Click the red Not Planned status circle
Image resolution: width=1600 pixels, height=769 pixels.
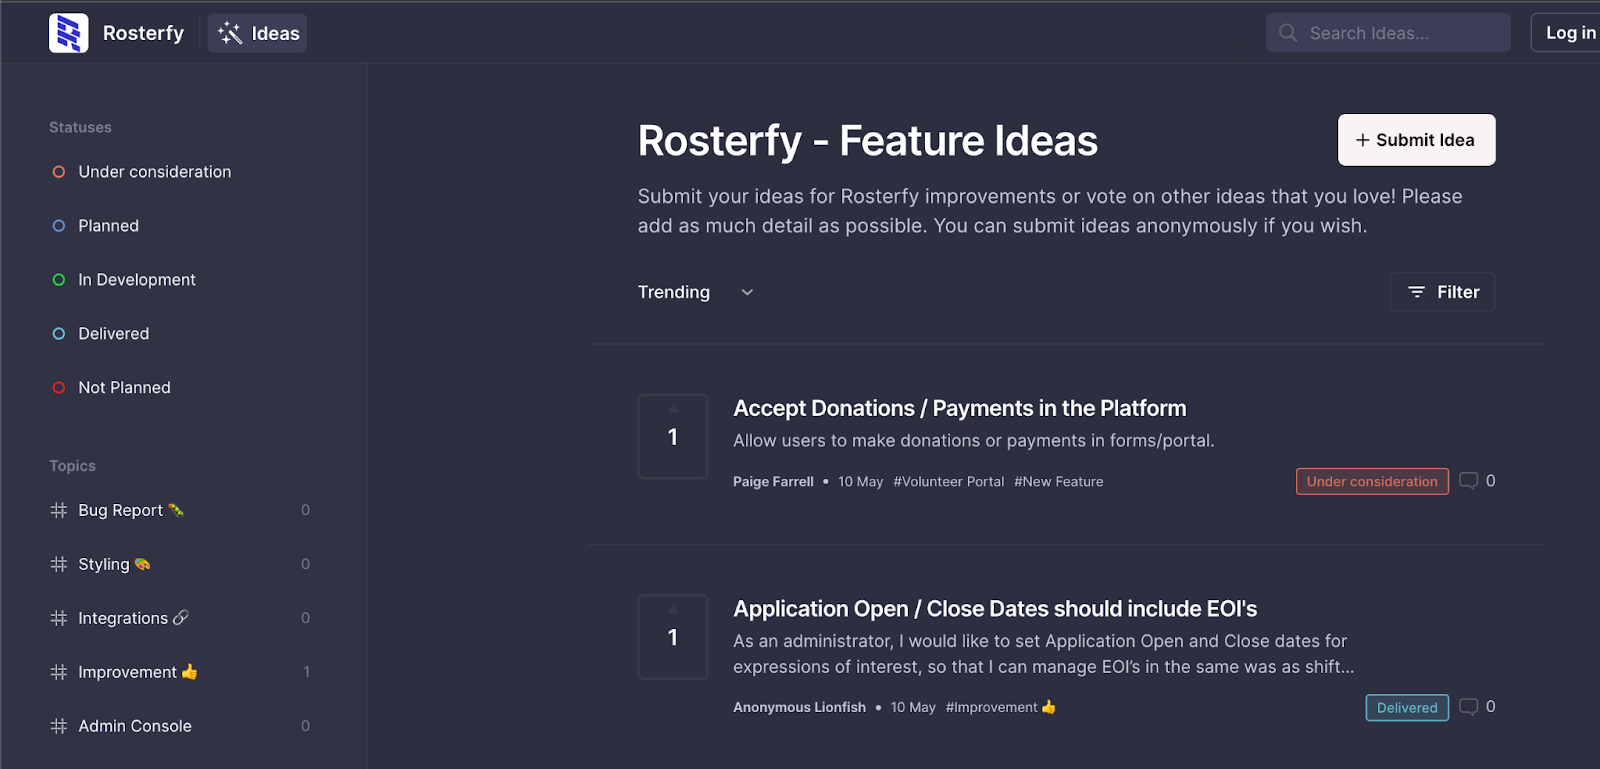click(x=59, y=388)
